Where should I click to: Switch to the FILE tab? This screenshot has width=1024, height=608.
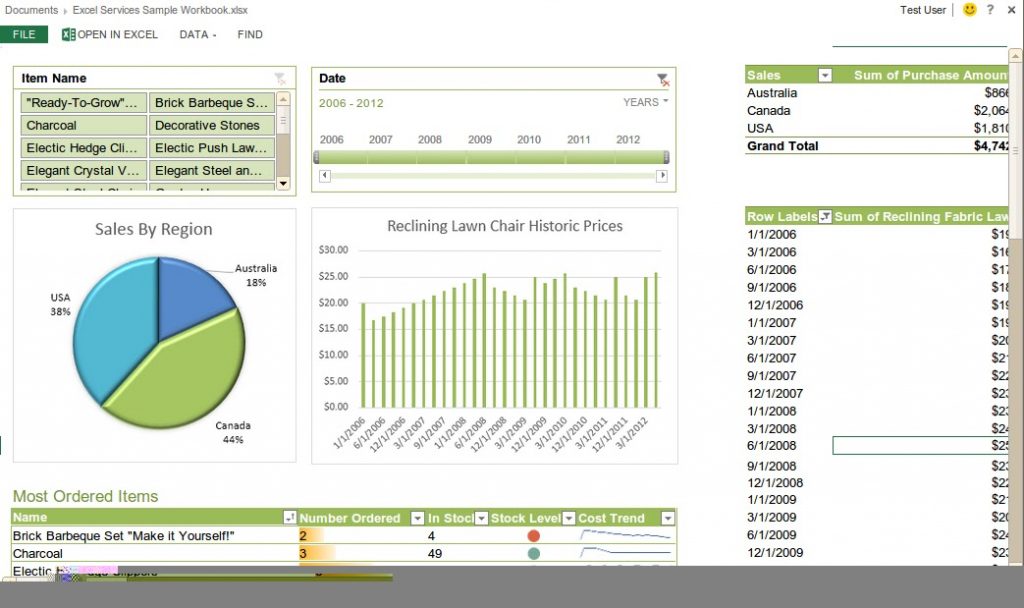(x=24, y=34)
